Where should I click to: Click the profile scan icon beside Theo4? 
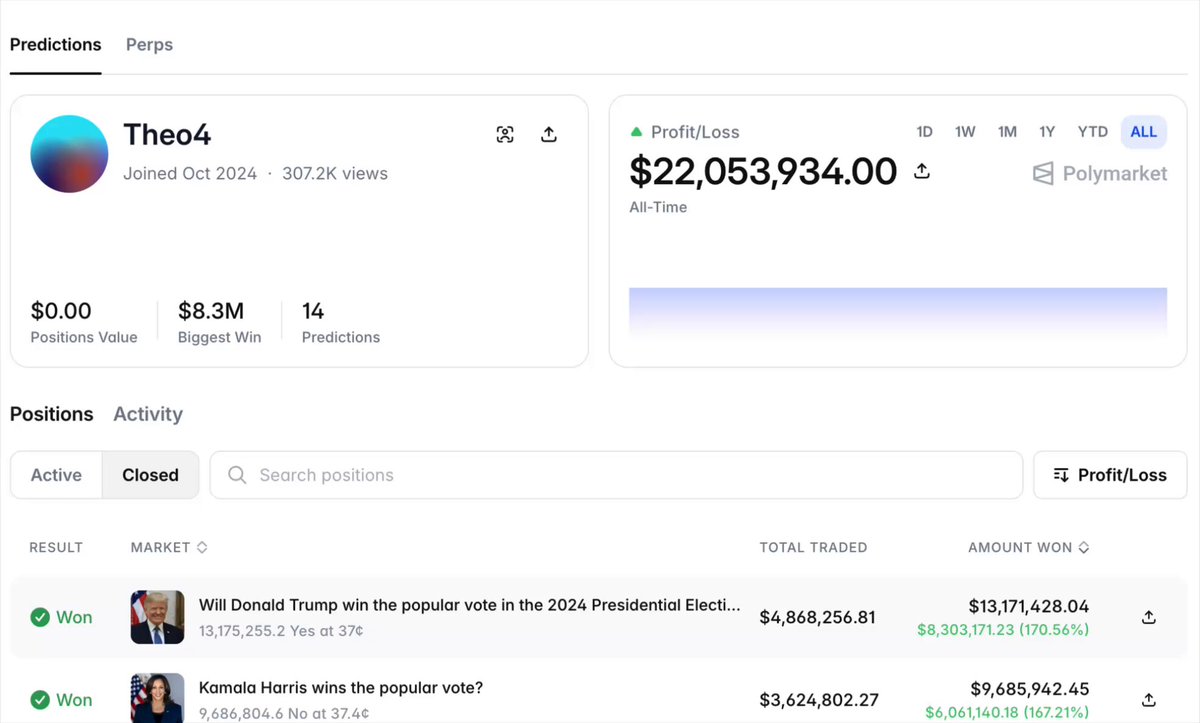[505, 134]
